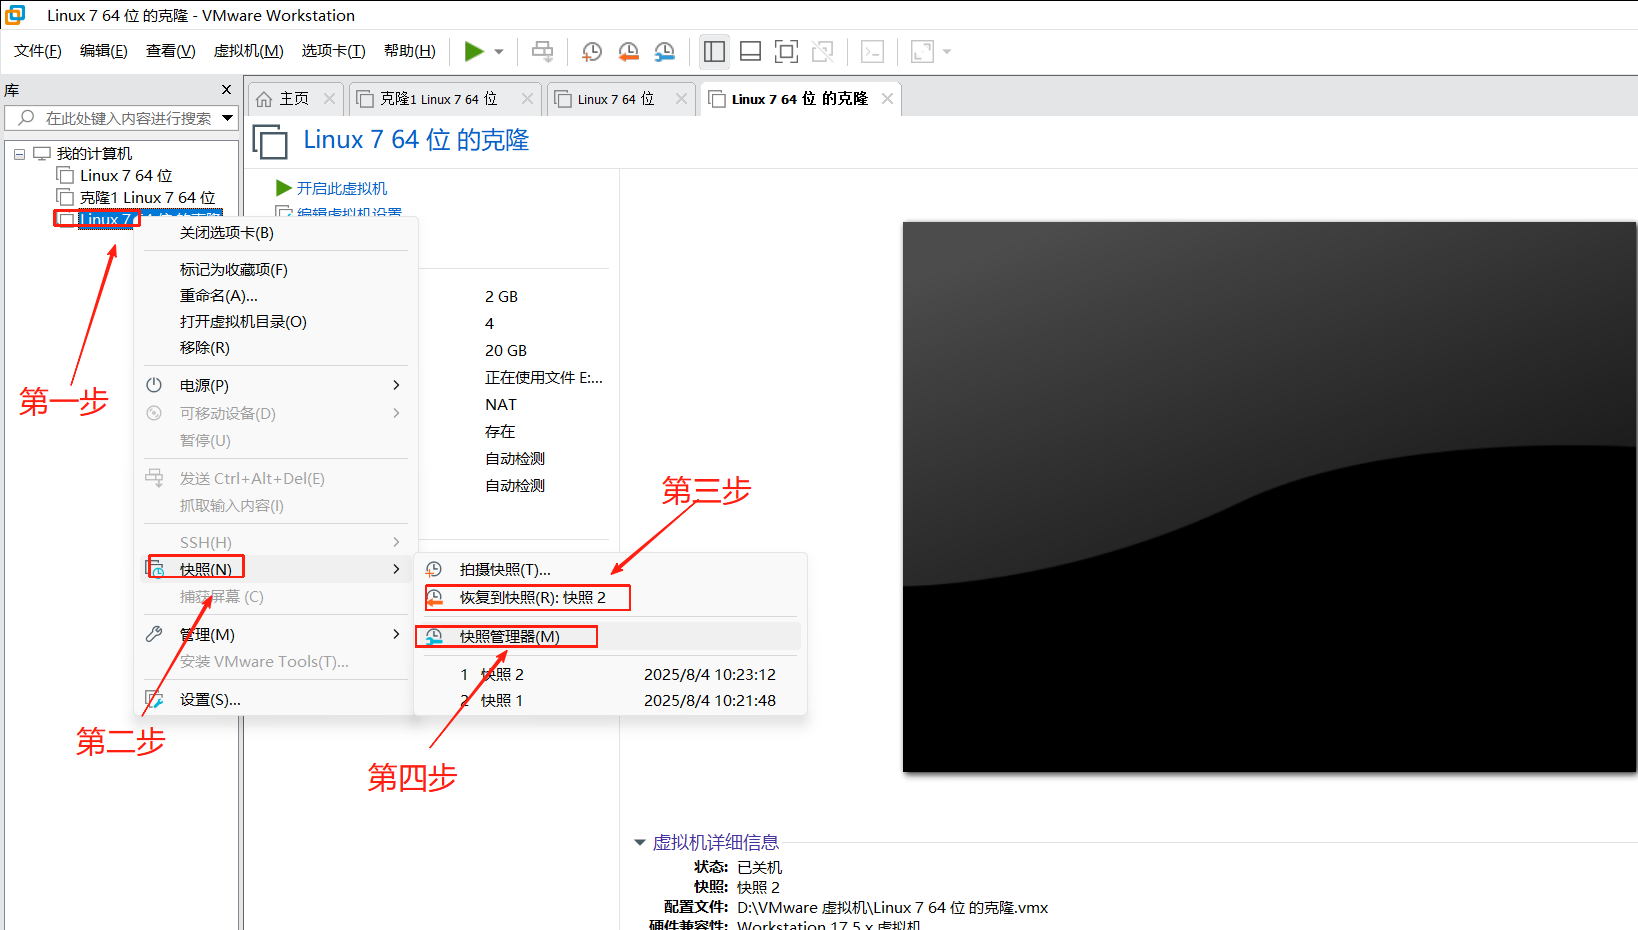Open the stretch display dropdown arrow

pos(946,52)
